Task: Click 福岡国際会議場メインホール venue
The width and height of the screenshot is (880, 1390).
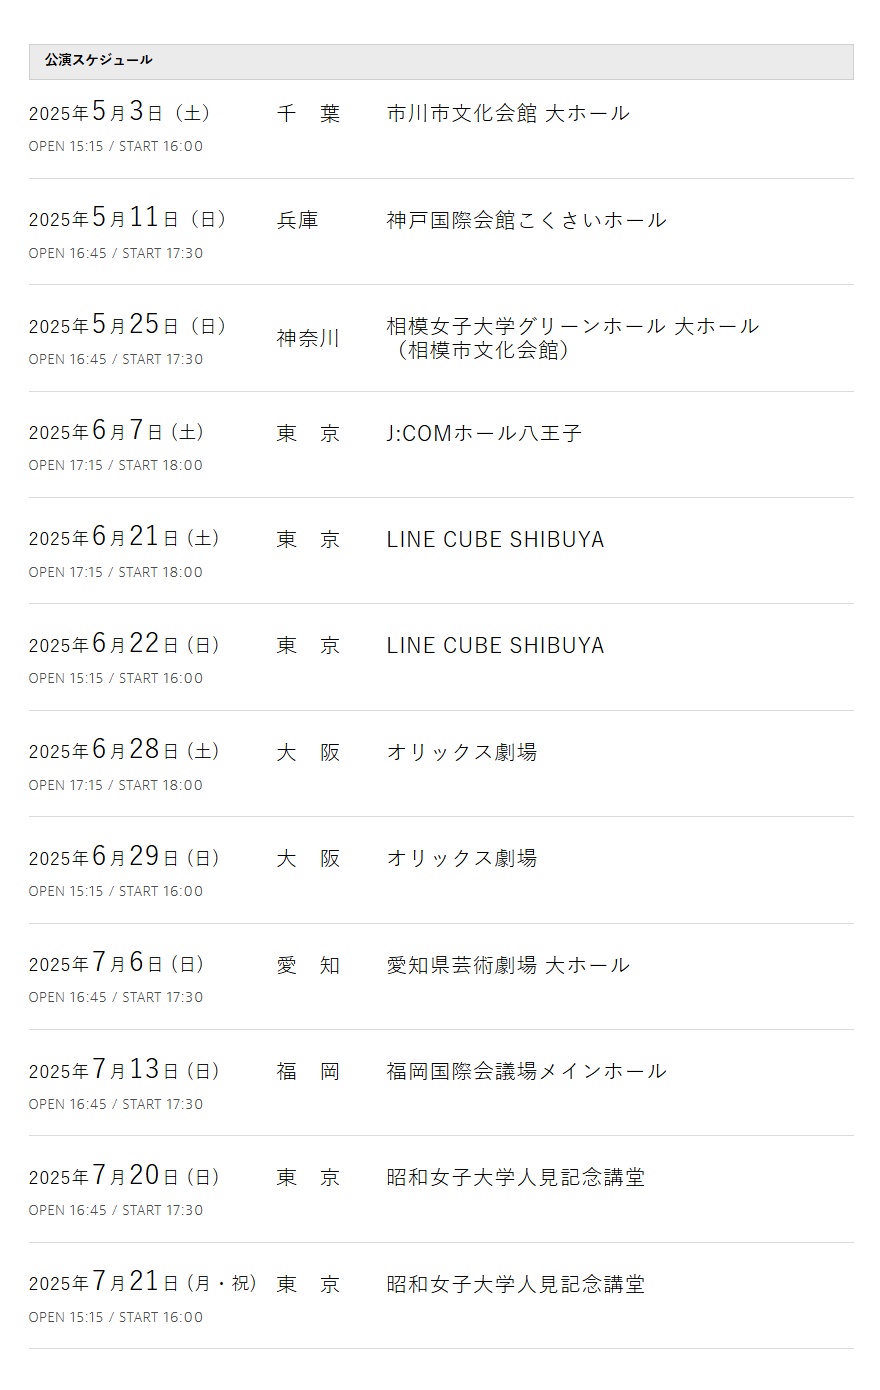Action: (x=526, y=1071)
